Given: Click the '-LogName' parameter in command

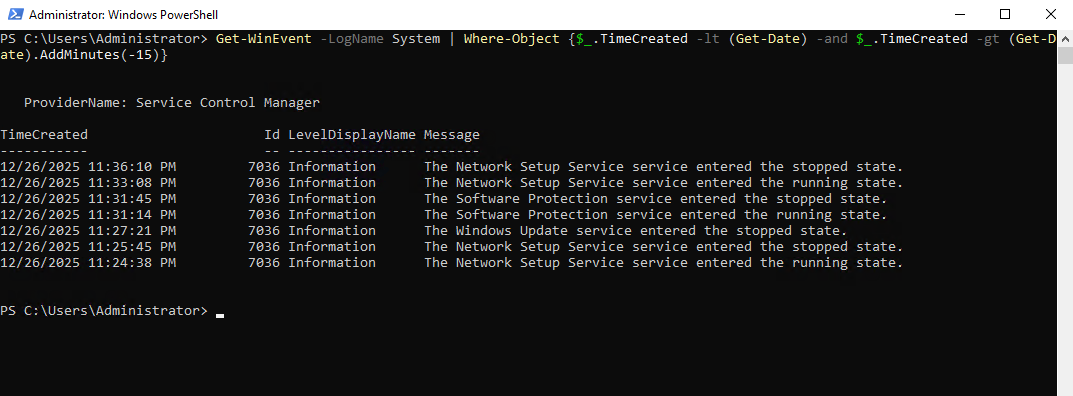Looking at the screenshot, I should 352,39.
